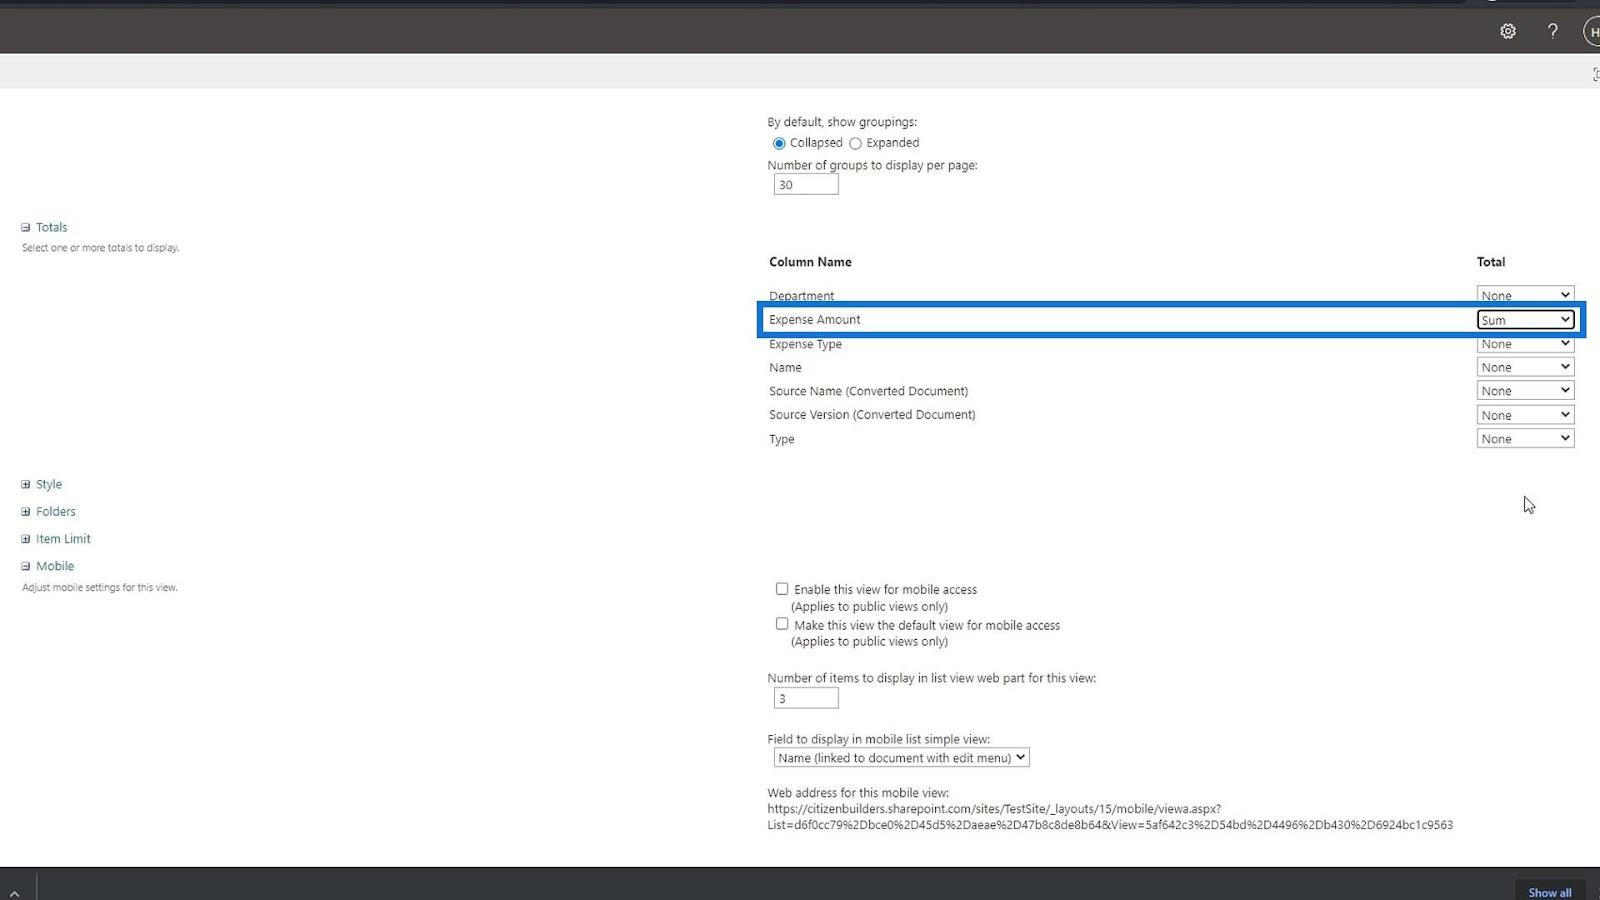Click the 'Total' column header text

tap(1491, 262)
